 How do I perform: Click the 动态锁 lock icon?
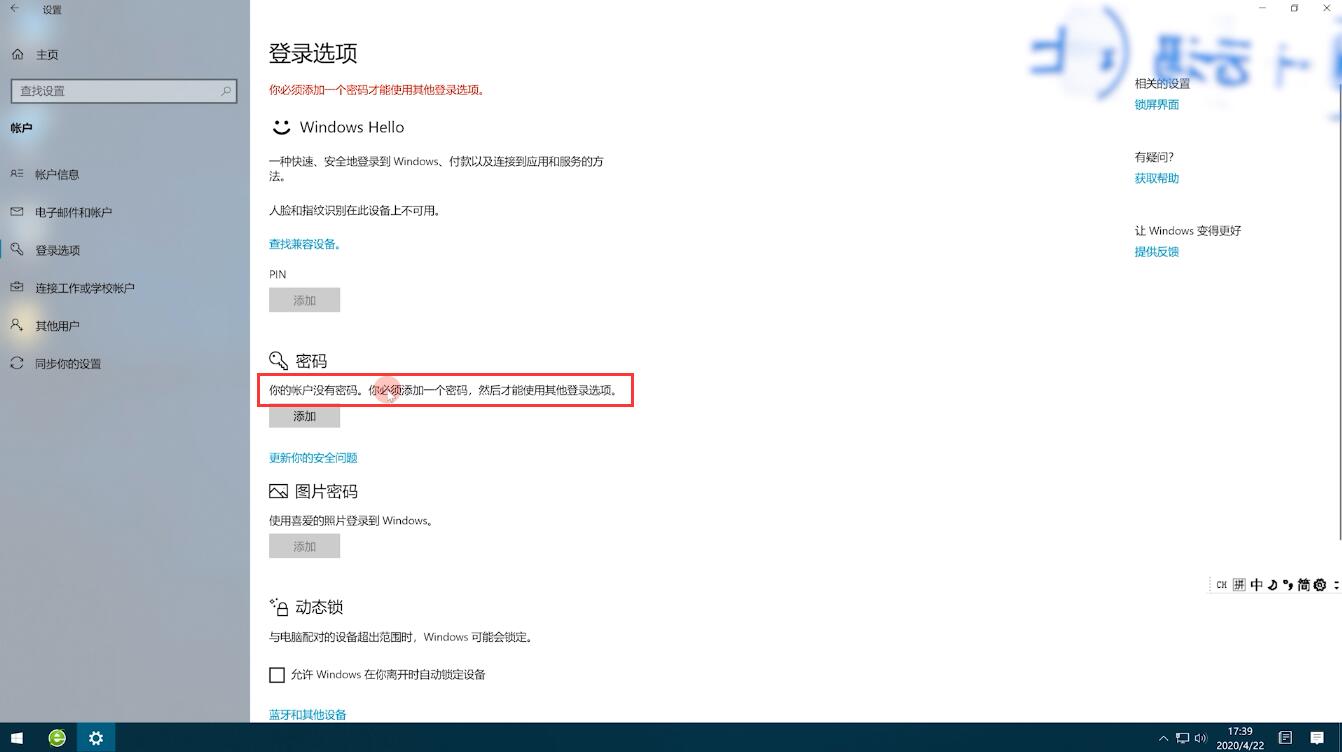(x=279, y=607)
